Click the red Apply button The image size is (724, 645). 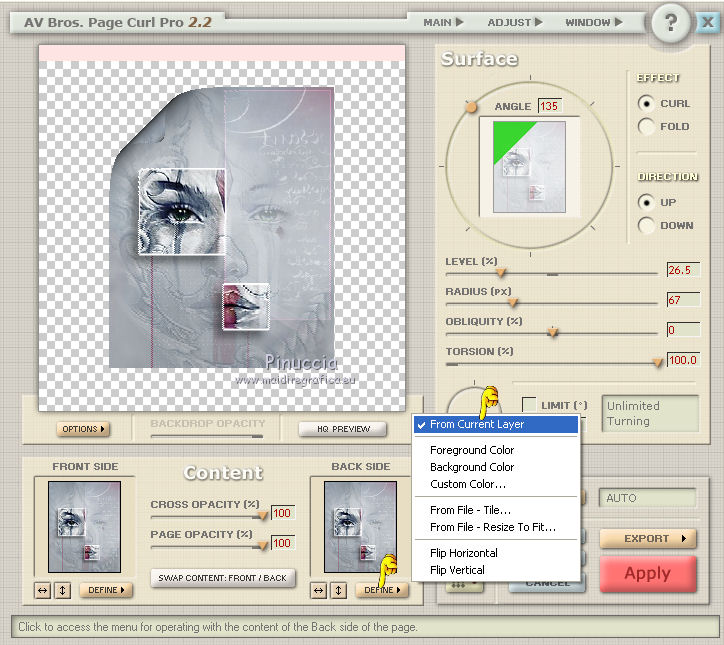(x=648, y=573)
